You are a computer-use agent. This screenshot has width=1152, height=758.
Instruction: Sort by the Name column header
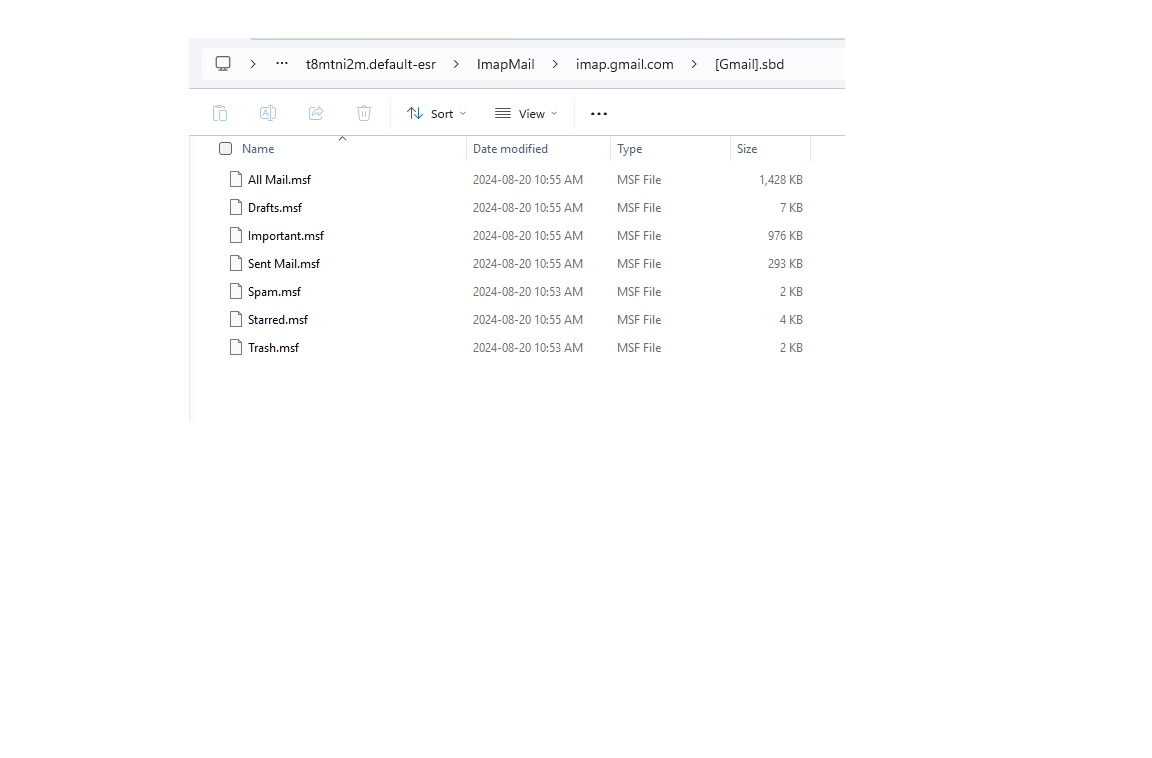tap(258, 148)
